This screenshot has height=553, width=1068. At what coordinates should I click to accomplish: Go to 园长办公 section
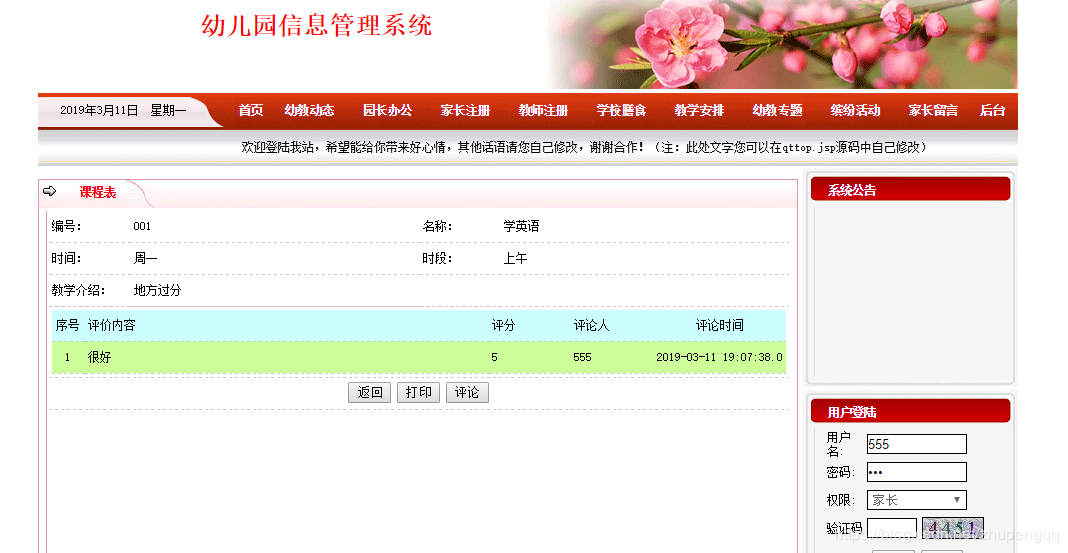(x=388, y=110)
